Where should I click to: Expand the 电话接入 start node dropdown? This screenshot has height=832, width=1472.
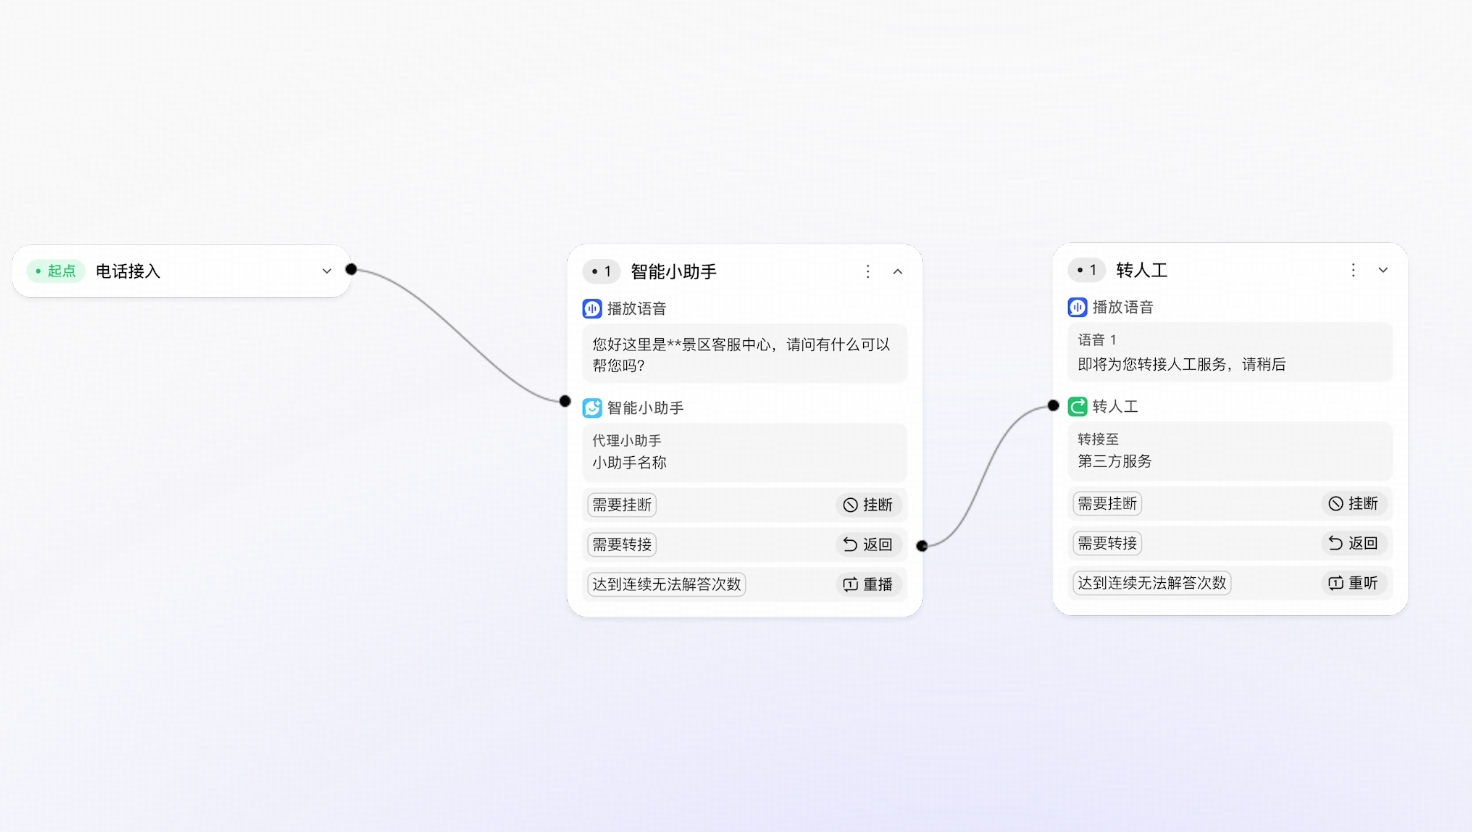(326, 271)
